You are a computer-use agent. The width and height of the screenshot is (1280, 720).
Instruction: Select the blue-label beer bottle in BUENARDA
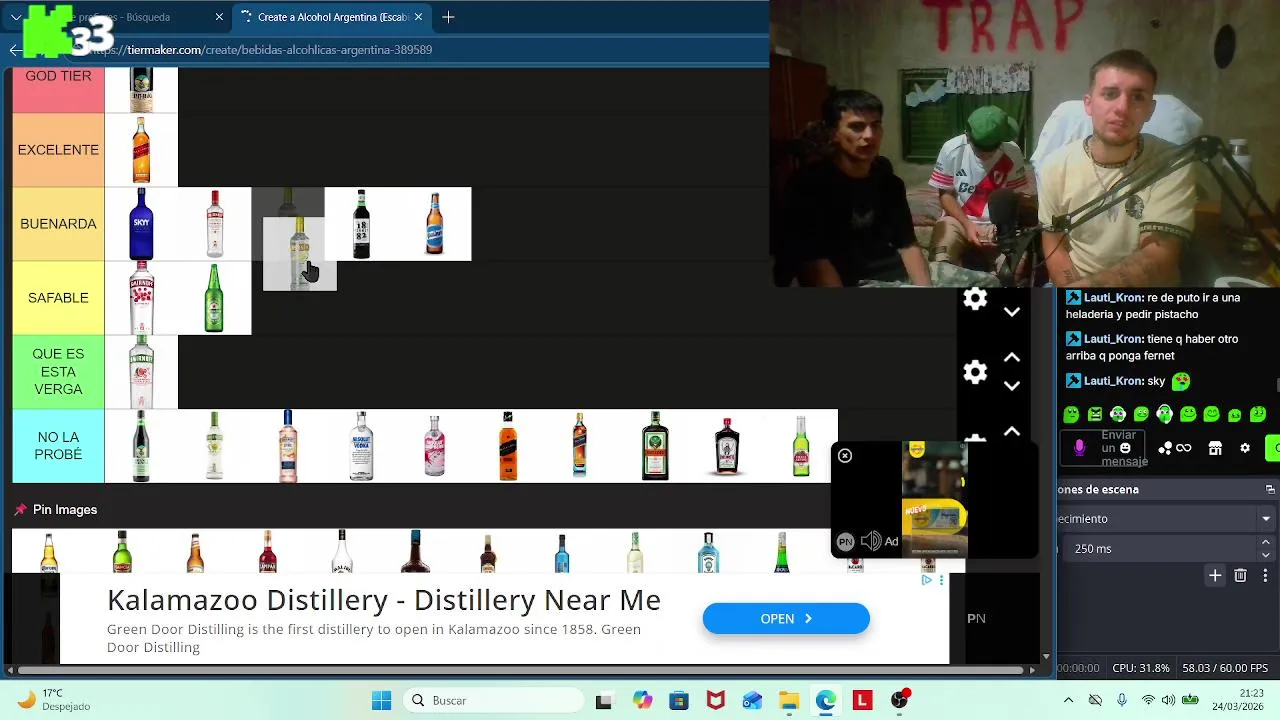coord(434,224)
